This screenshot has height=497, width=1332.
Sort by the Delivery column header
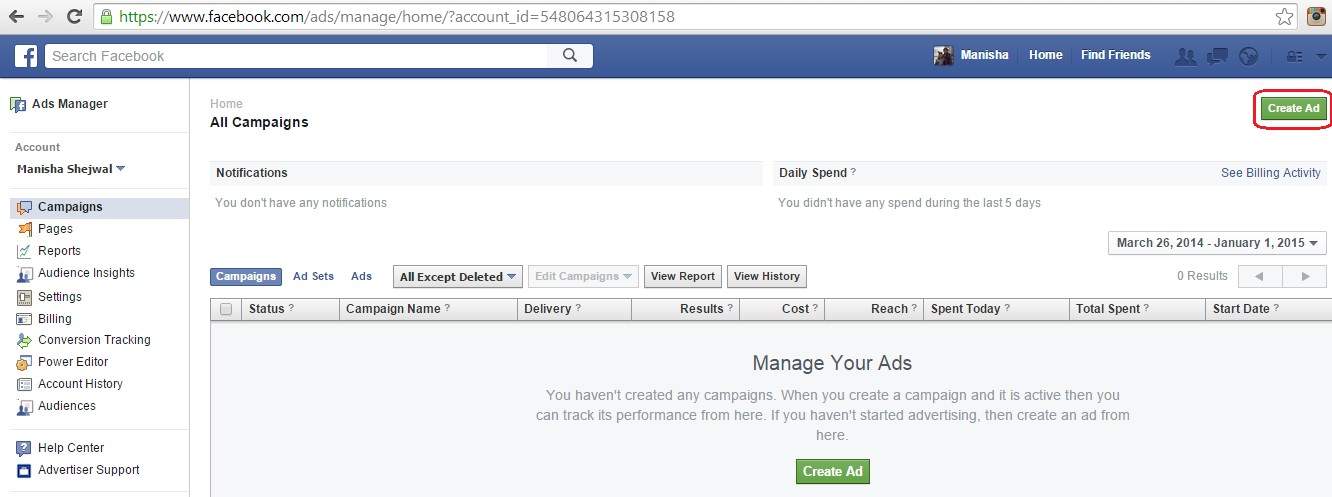[x=574, y=309]
